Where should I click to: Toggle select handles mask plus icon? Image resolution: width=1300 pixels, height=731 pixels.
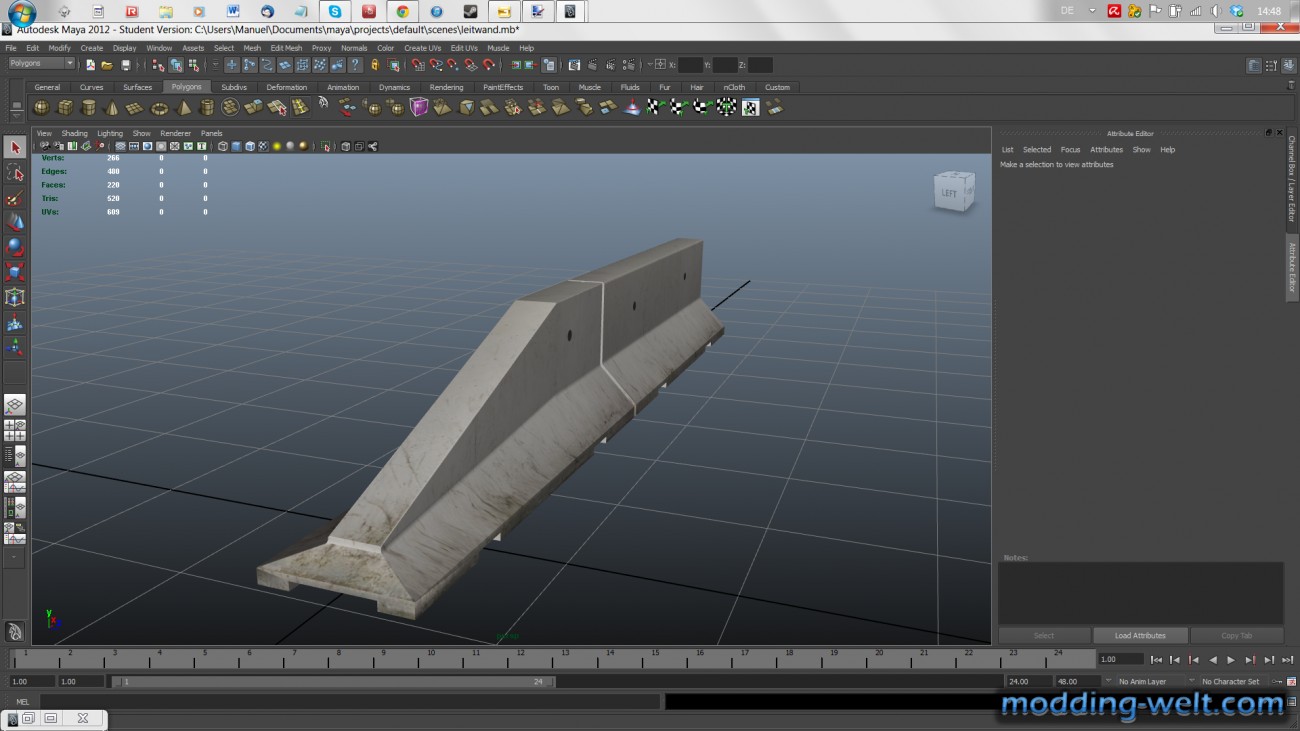tap(232, 65)
